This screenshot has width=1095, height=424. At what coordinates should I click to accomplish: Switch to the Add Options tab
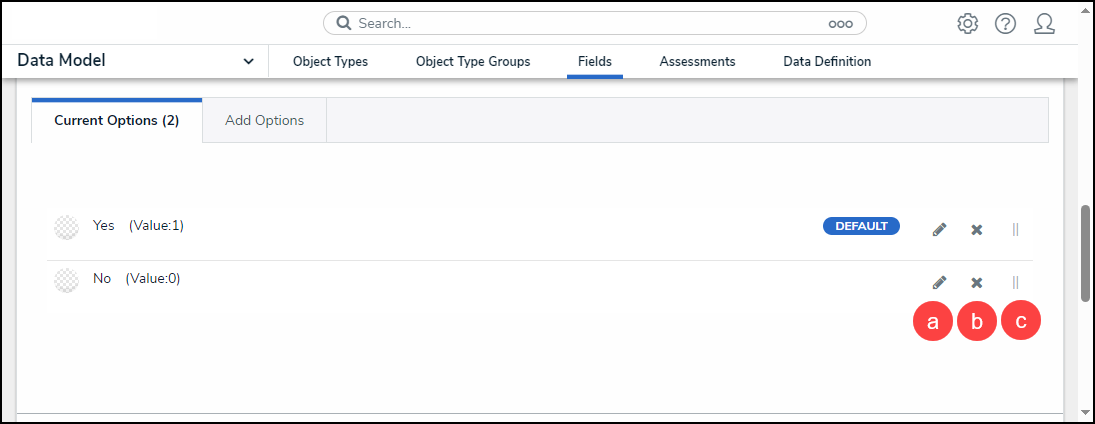click(x=264, y=120)
